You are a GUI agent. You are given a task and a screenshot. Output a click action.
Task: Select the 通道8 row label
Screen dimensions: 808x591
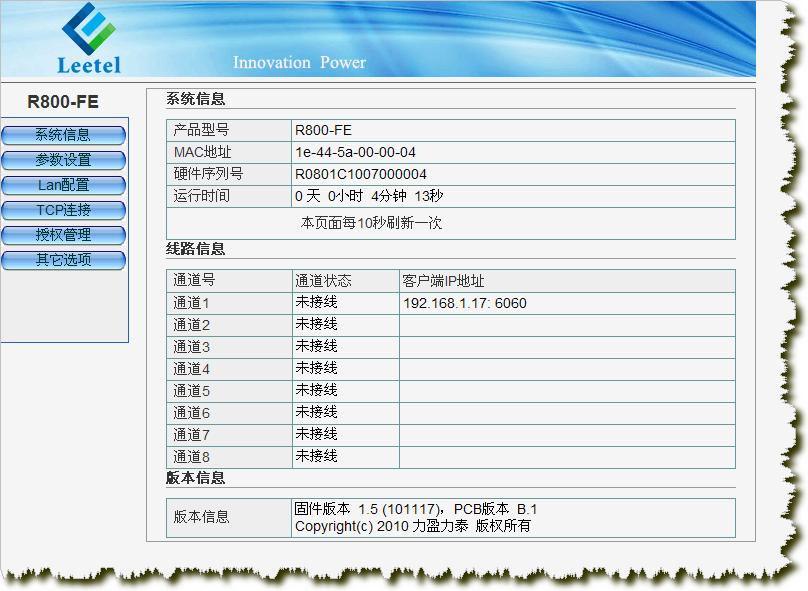pos(192,456)
